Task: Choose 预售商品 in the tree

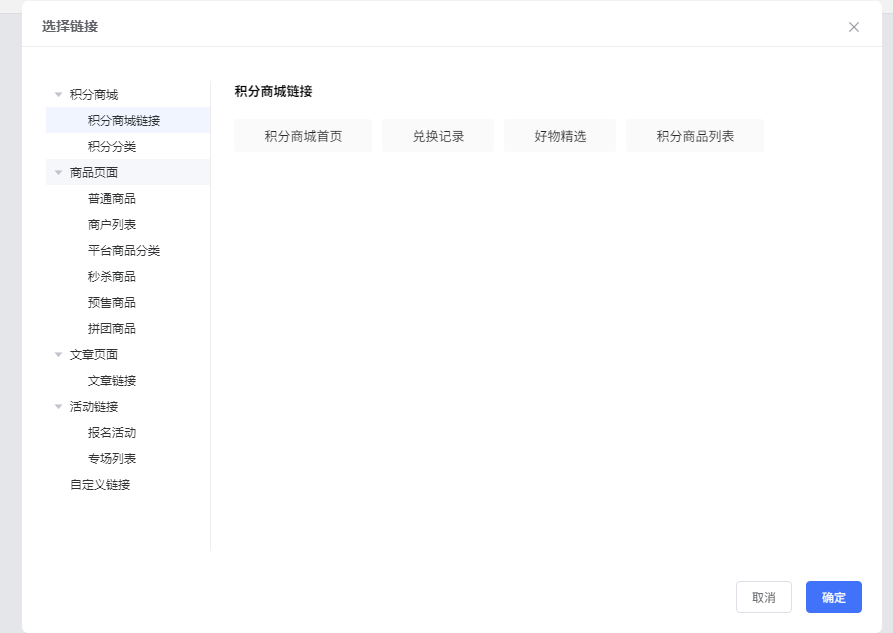Action: pyautogui.click(x=112, y=303)
